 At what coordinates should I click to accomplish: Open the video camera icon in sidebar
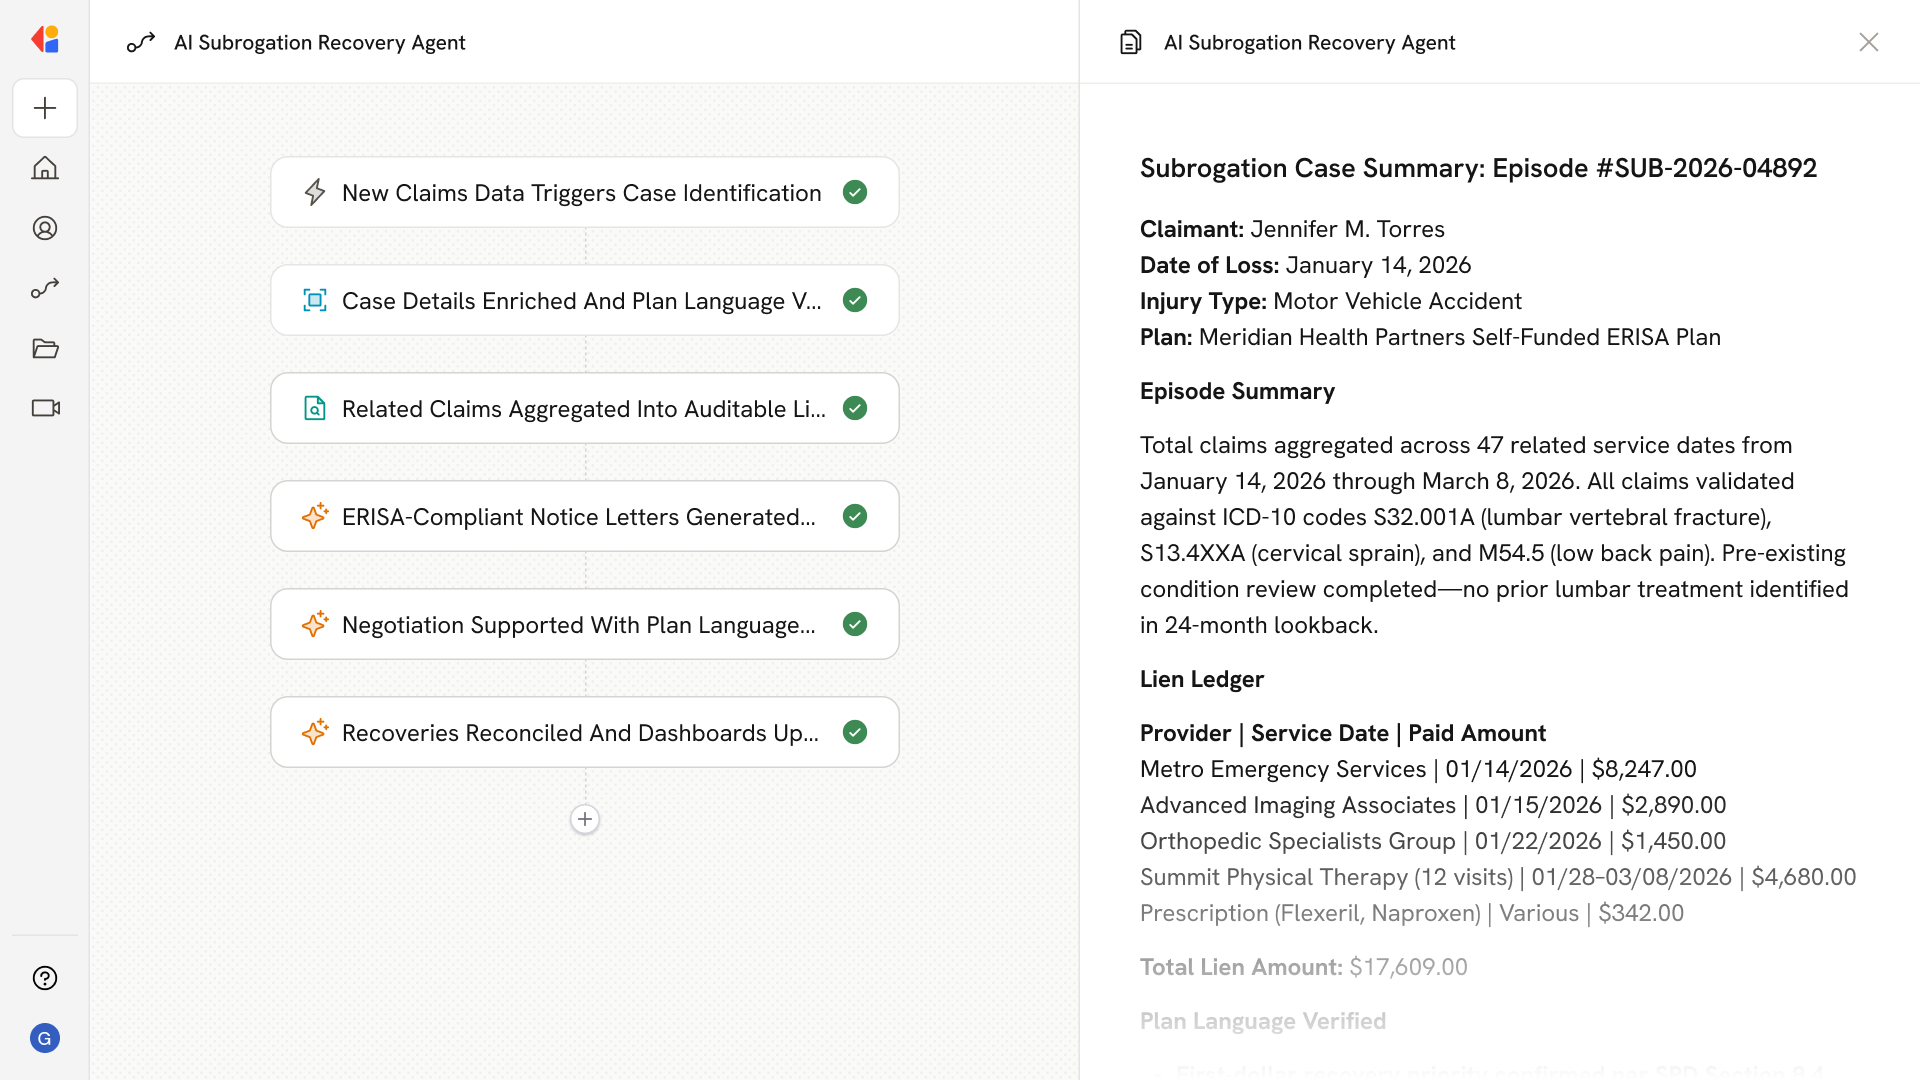[x=45, y=408]
